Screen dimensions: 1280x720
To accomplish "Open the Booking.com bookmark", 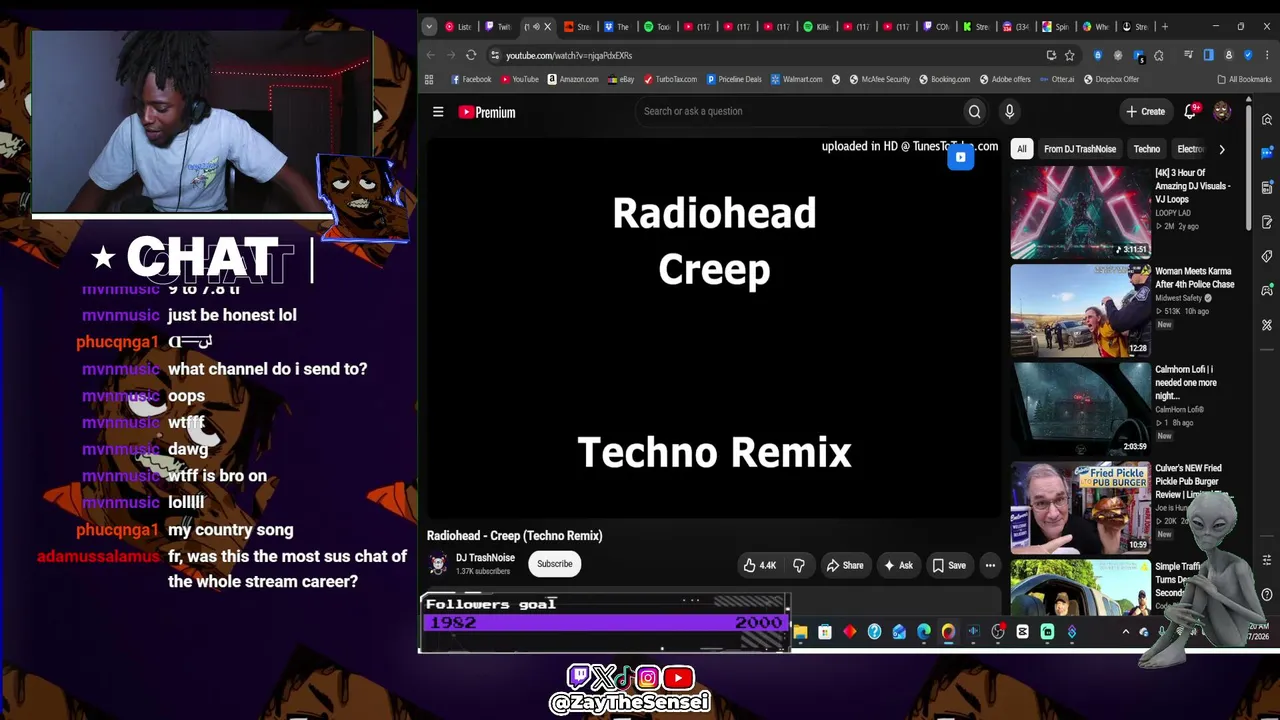I will [943, 79].
